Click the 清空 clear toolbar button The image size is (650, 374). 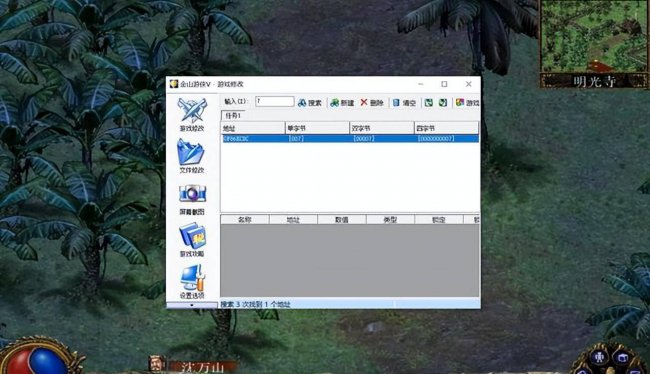[404, 103]
